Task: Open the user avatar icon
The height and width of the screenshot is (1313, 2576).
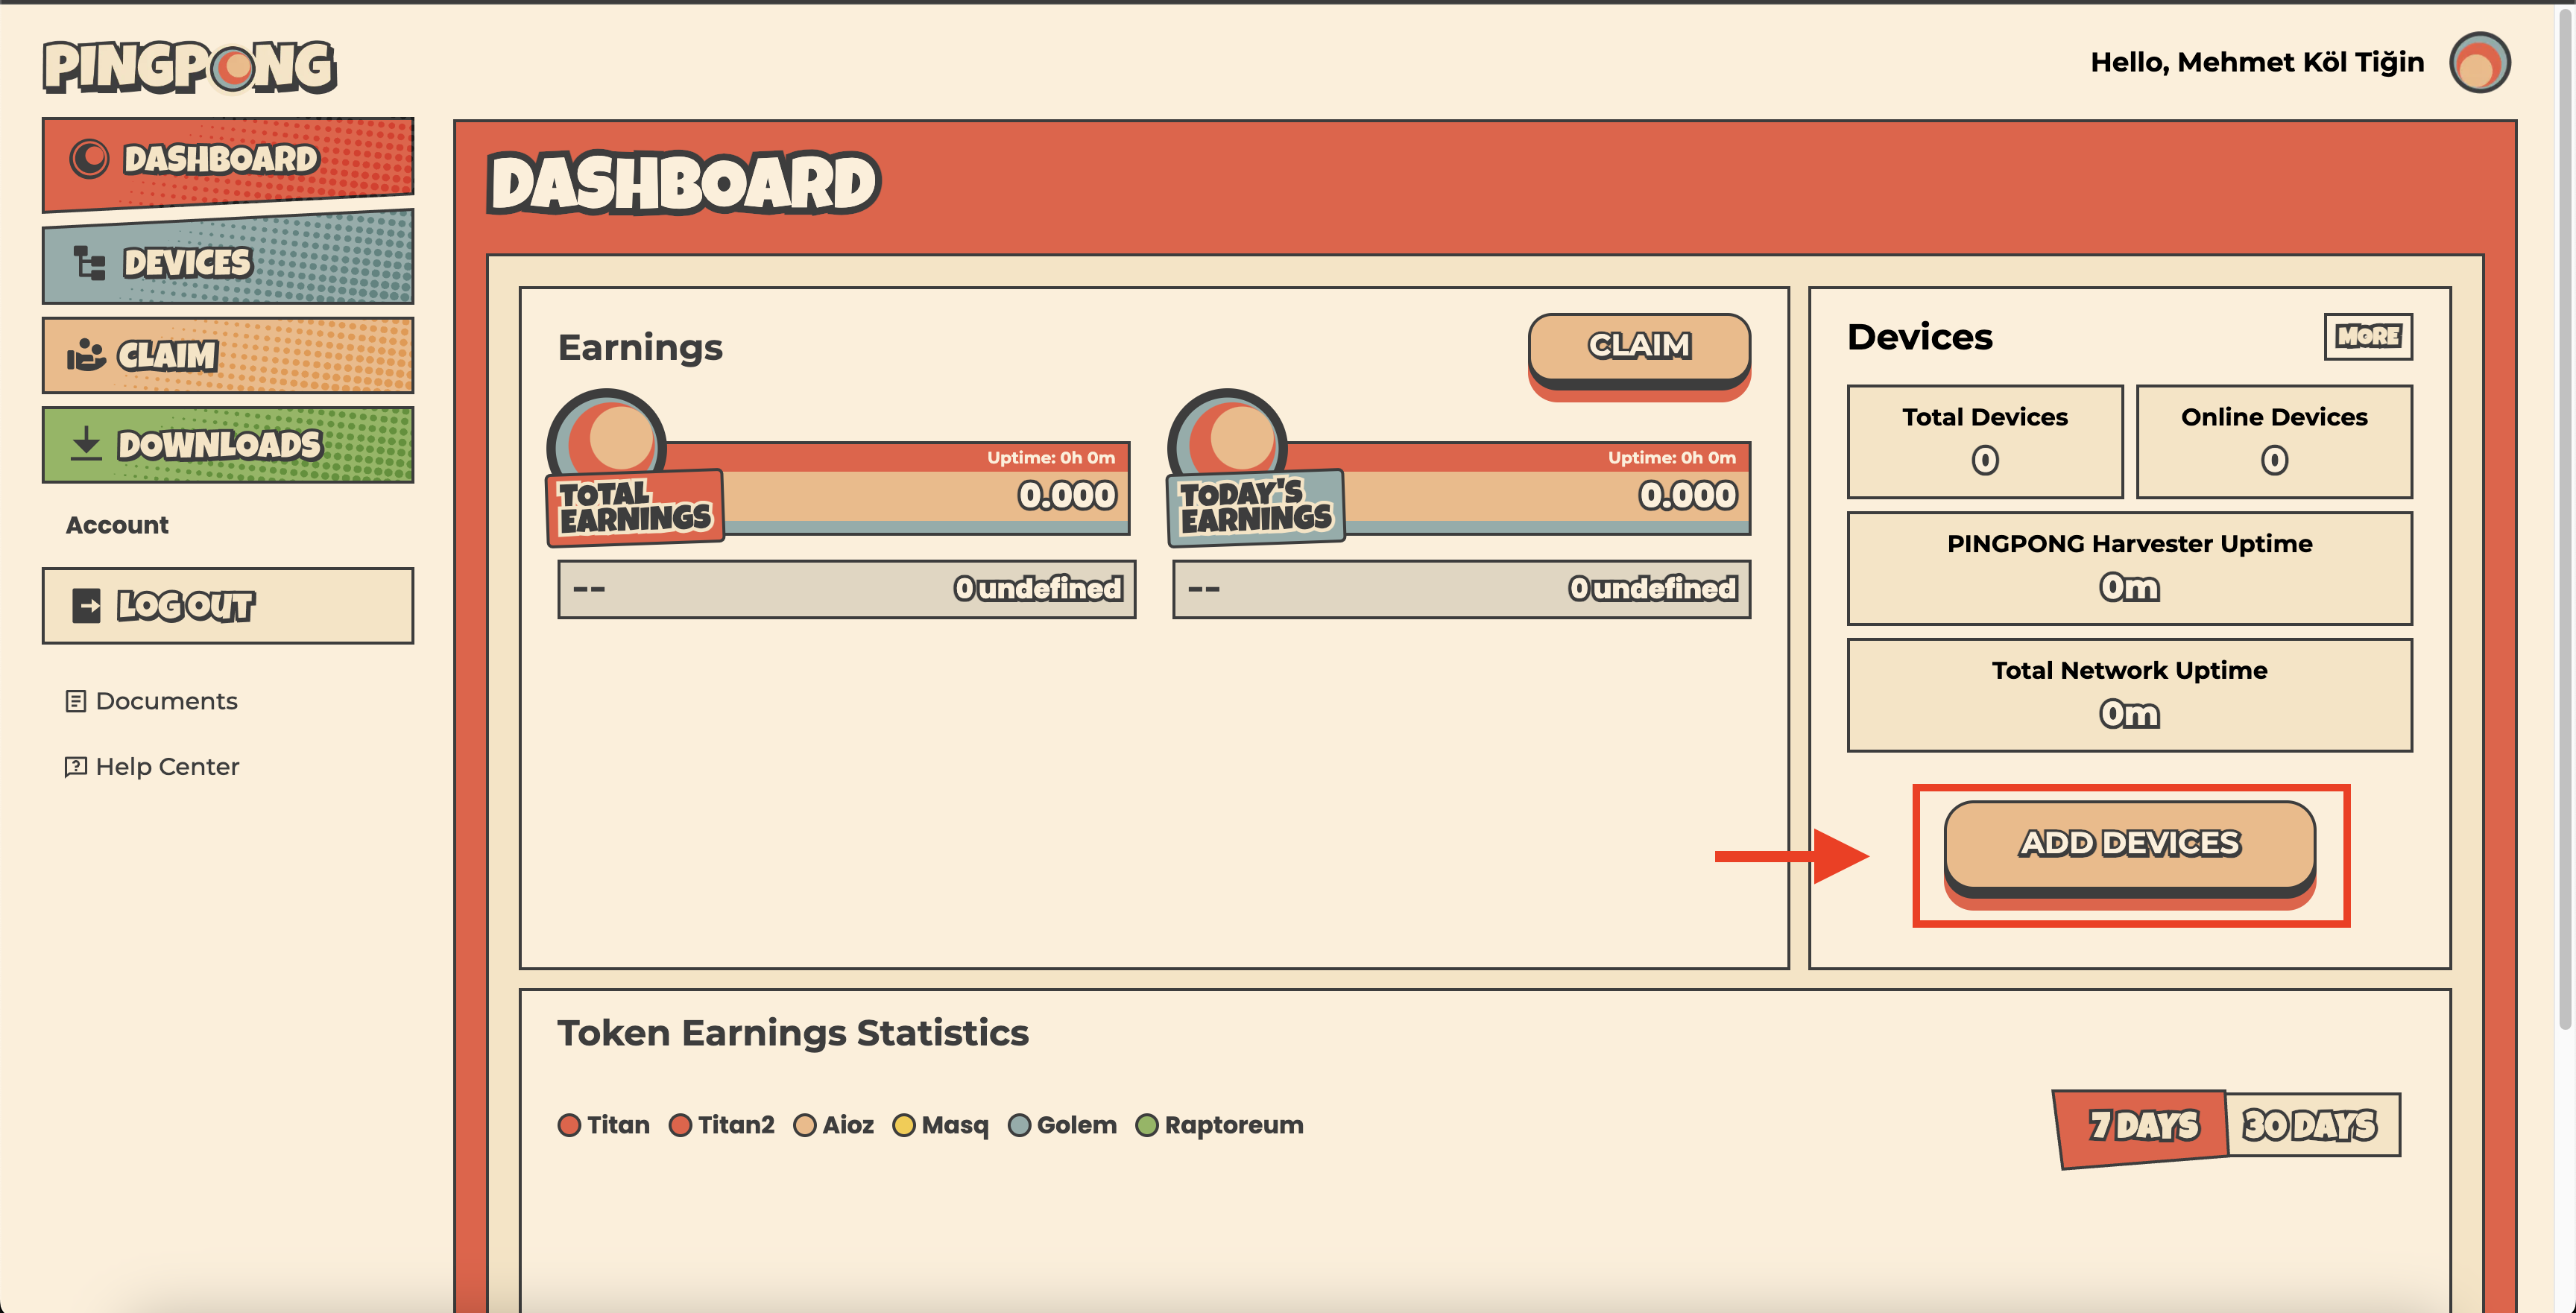Action: pos(2479,62)
